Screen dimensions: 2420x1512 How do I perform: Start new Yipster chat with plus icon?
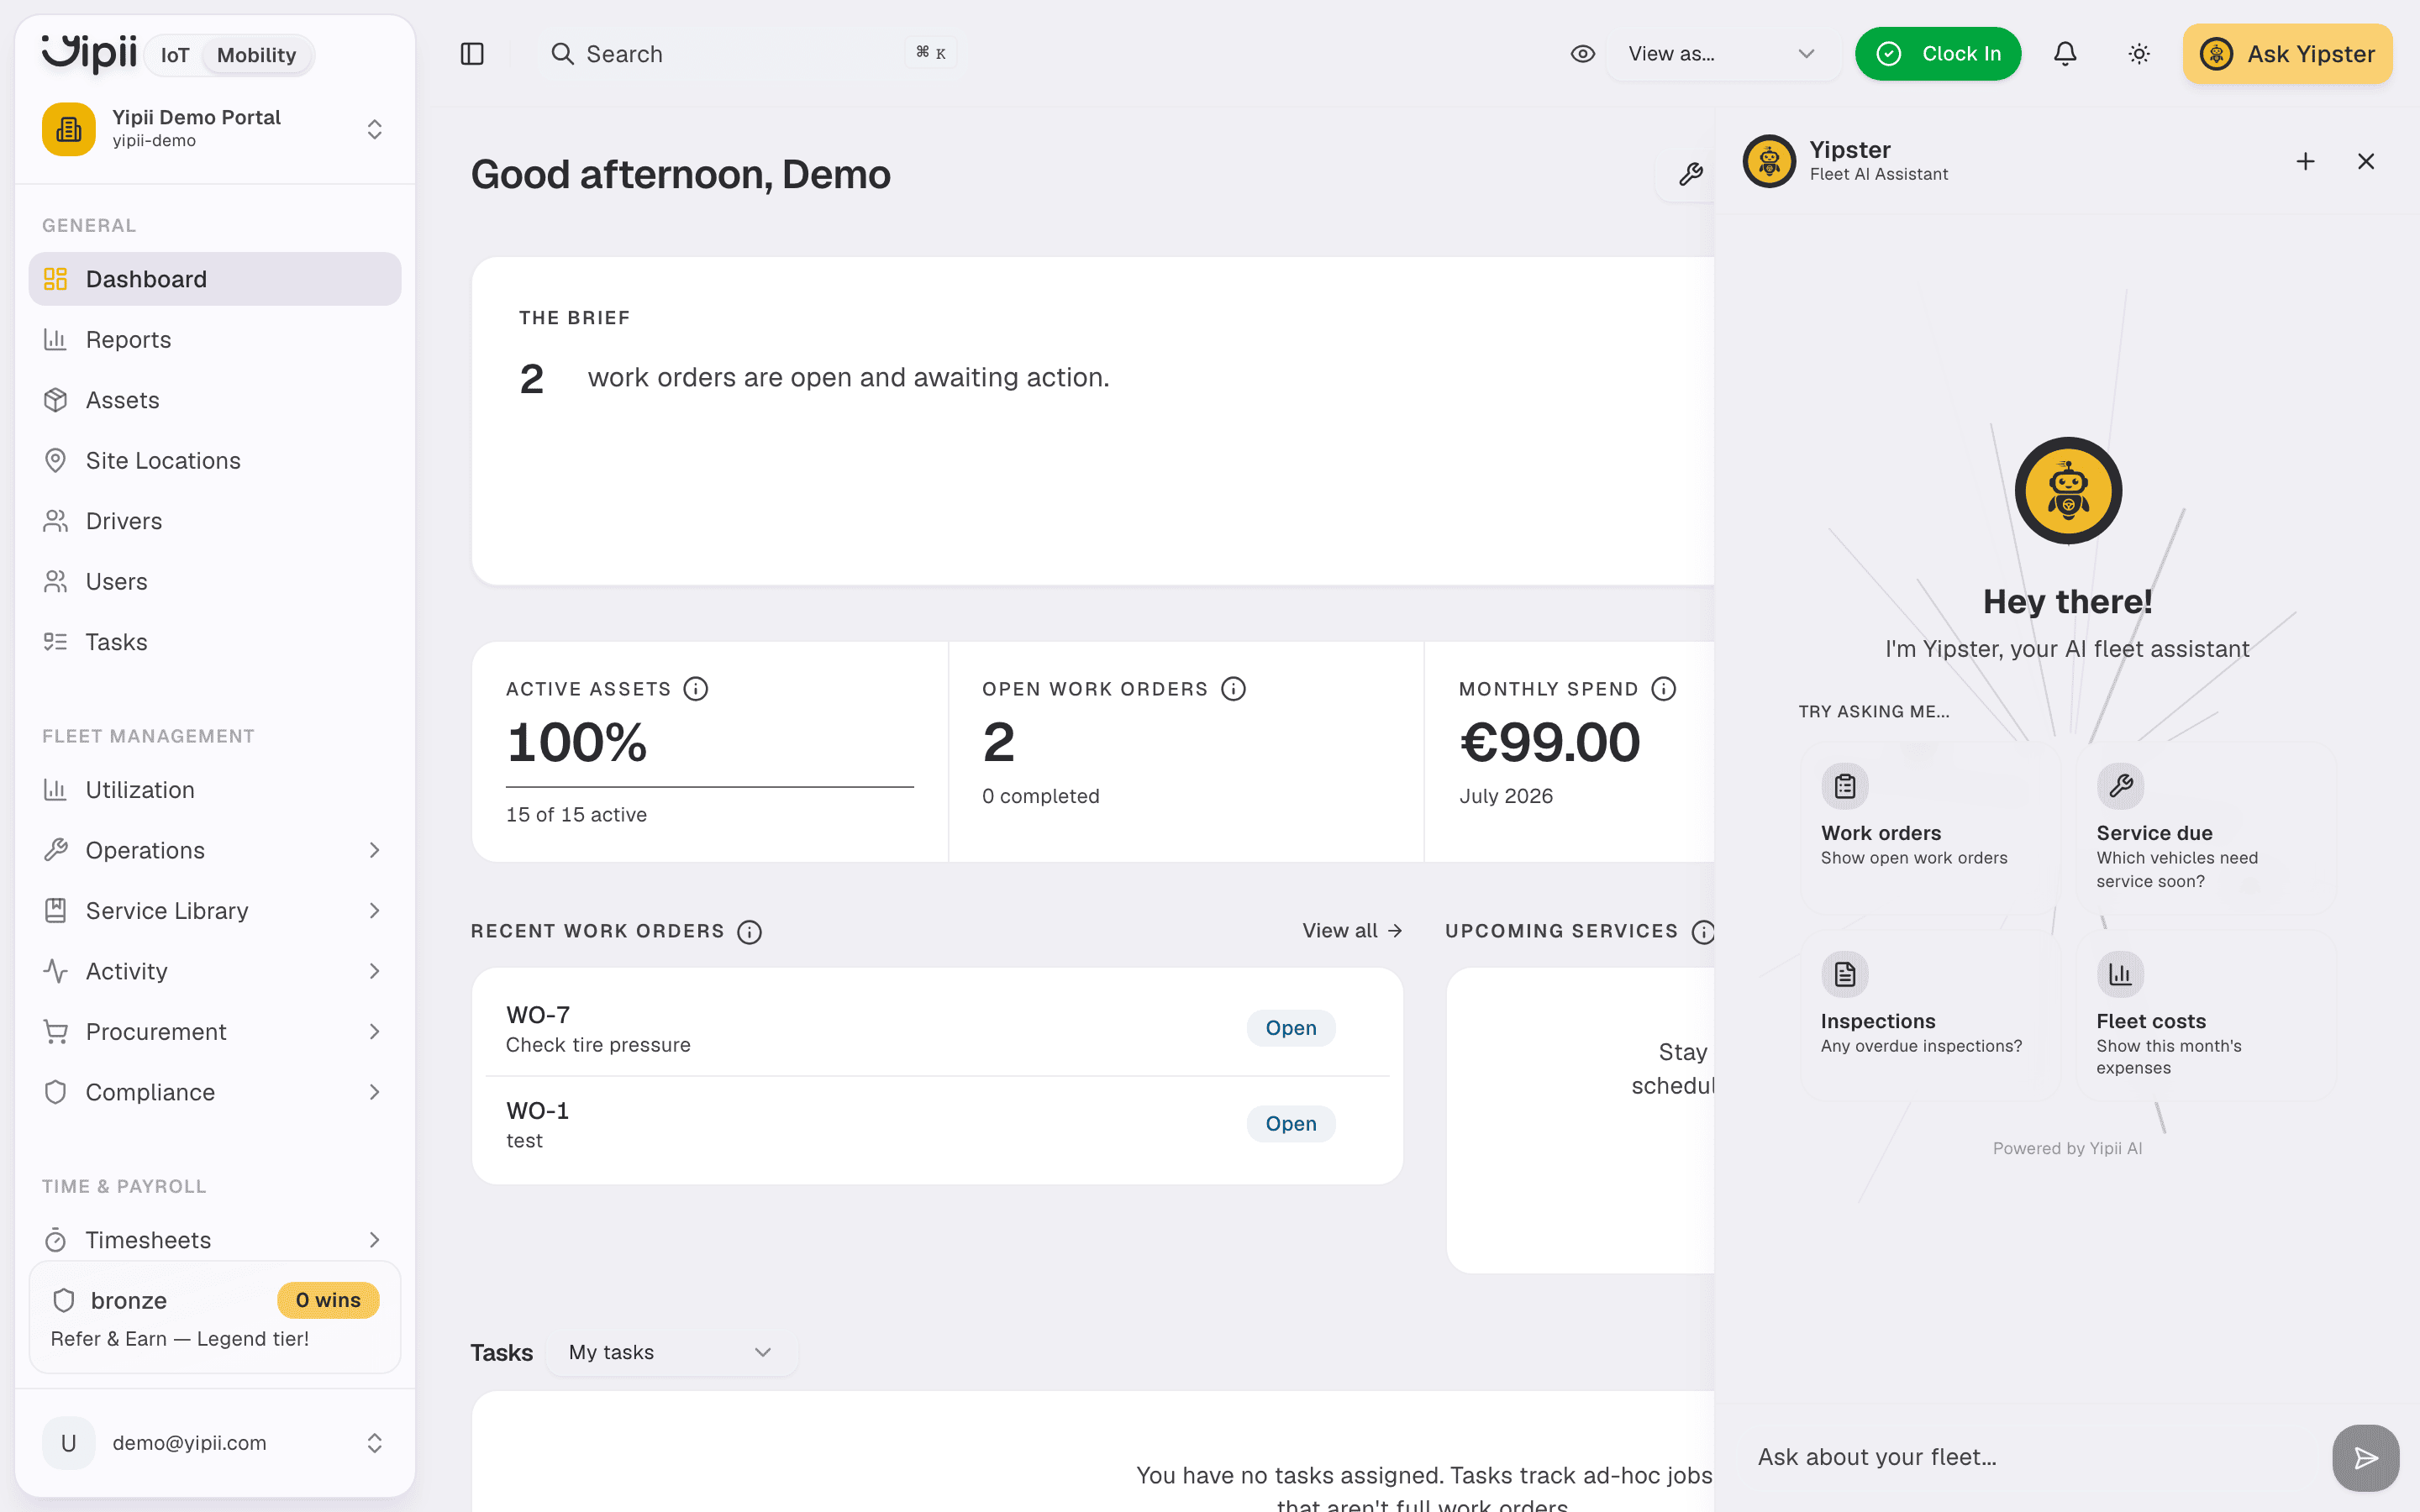(2305, 161)
